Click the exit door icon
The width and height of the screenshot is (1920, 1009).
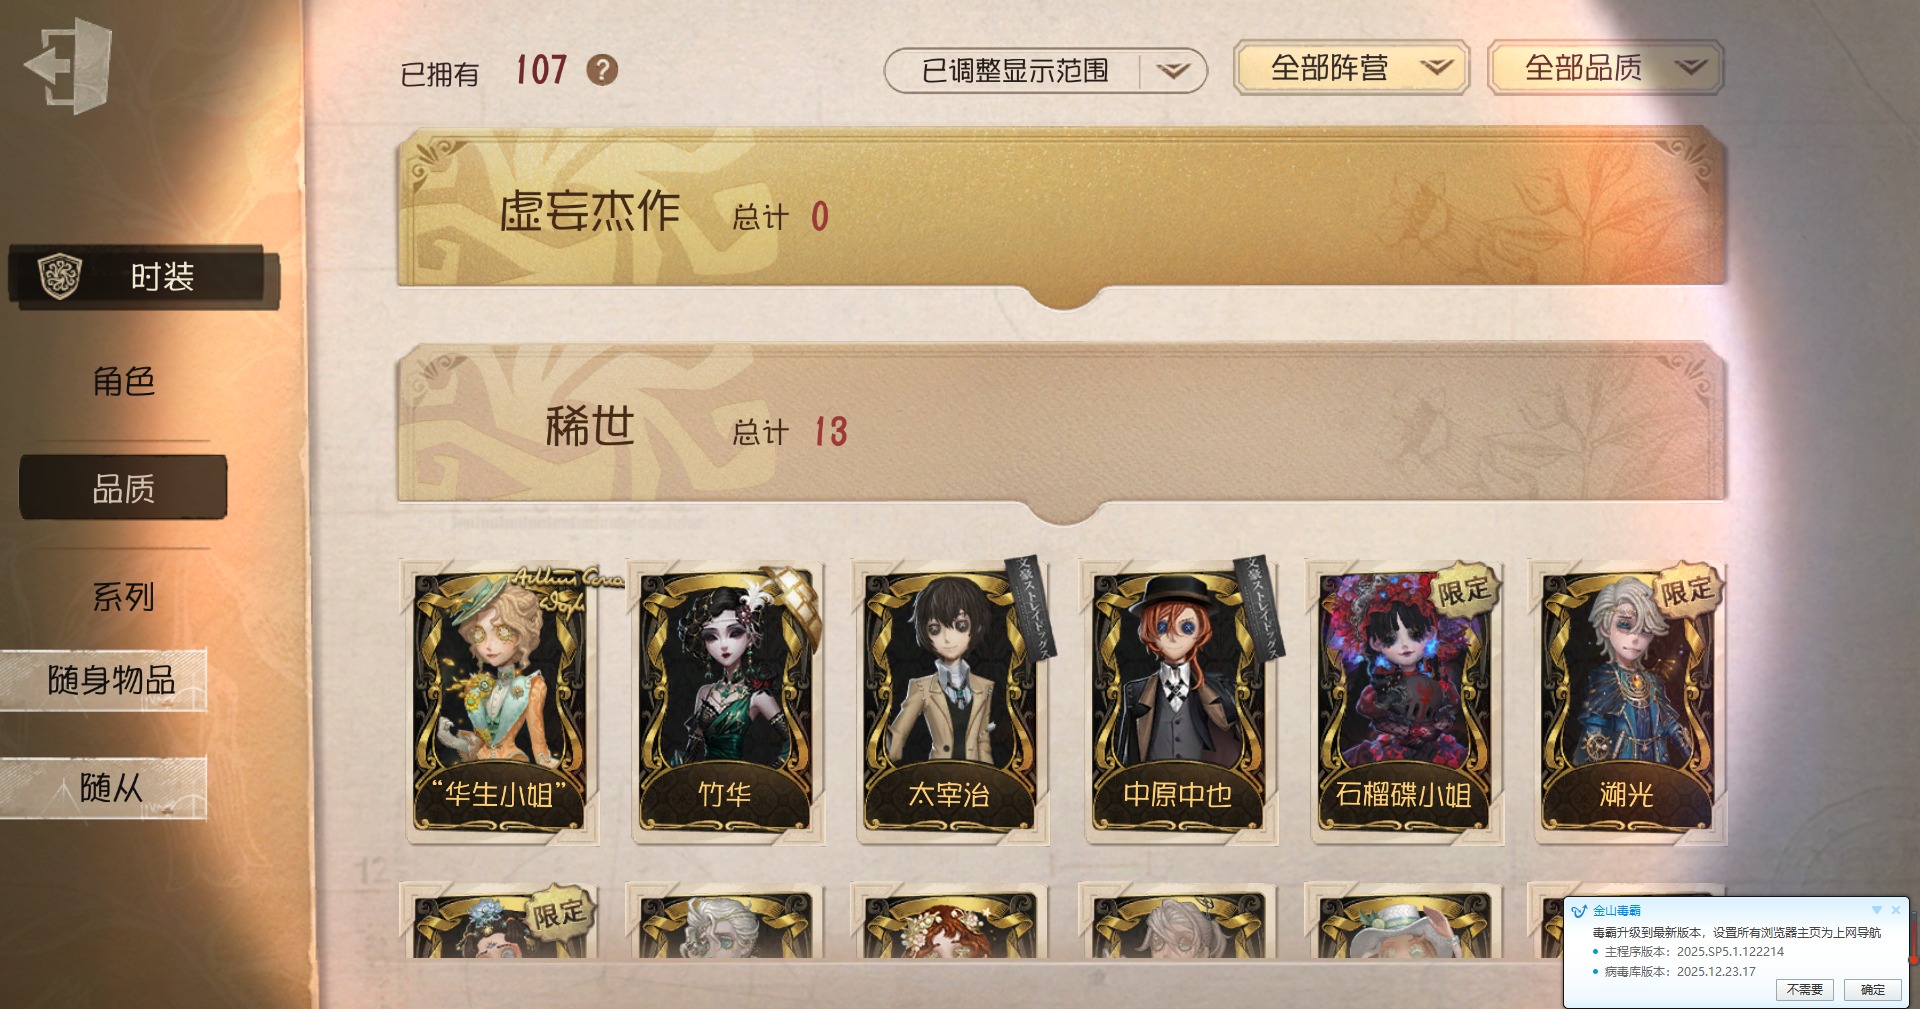[x=68, y=67]
